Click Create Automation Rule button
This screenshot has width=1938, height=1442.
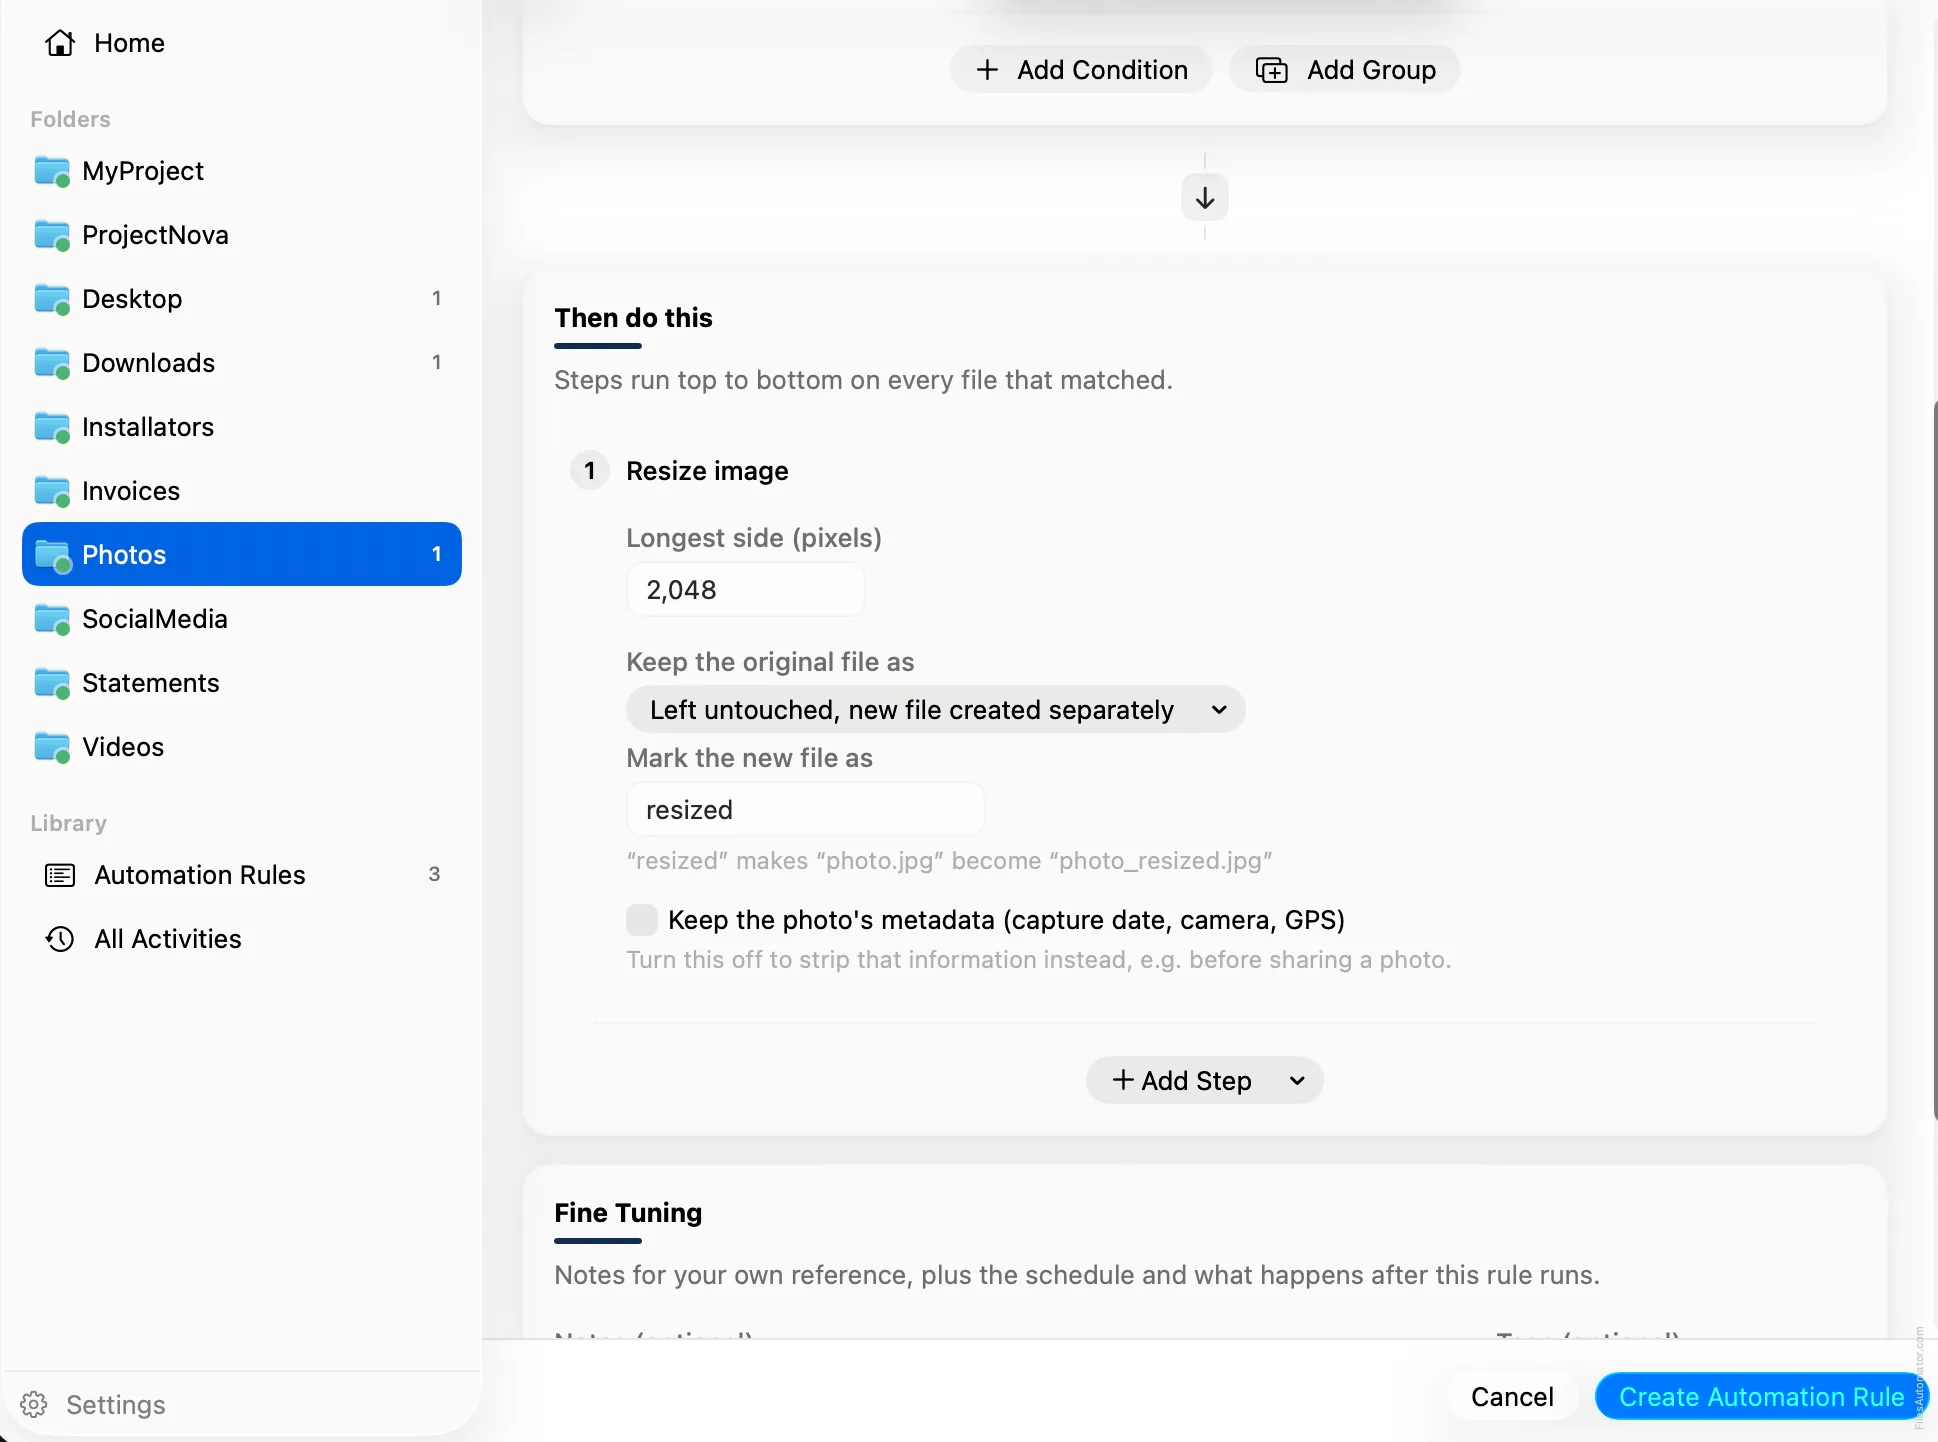[1761, 1397]
